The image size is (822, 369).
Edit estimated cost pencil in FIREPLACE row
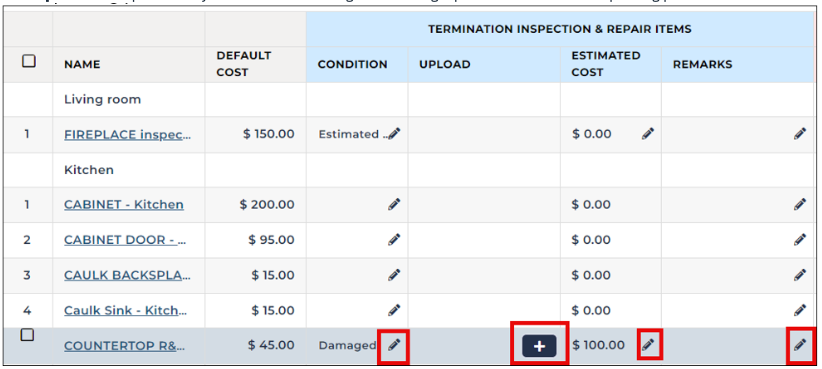(648, 134)
